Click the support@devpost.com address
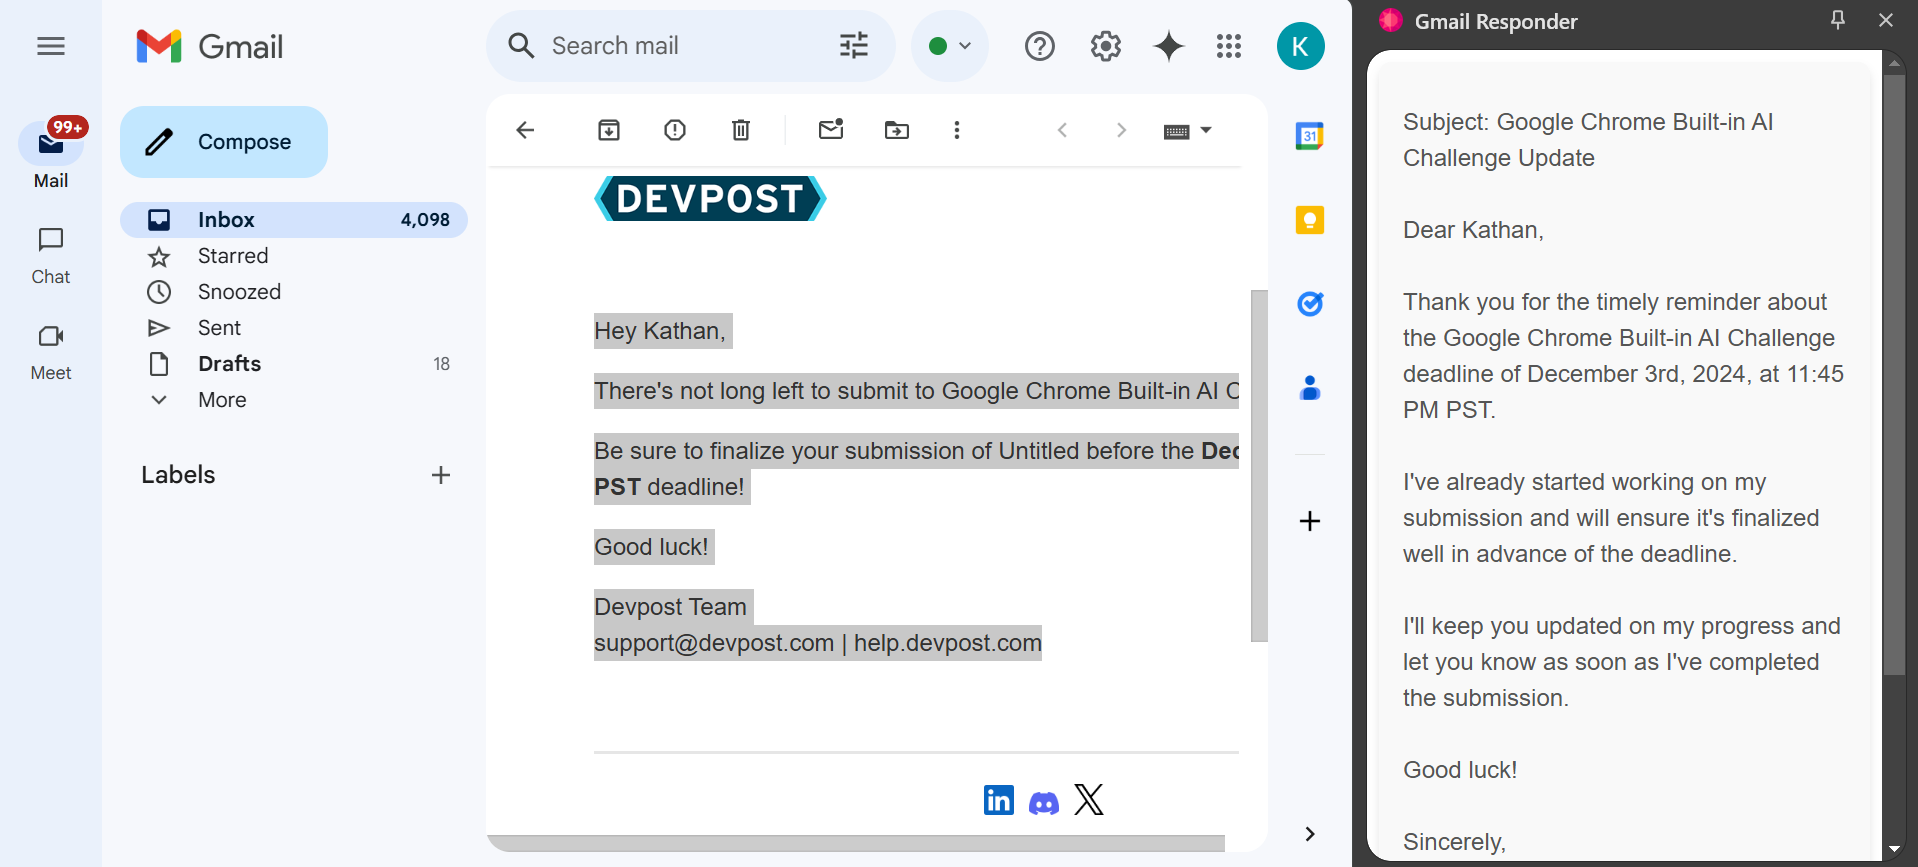Image resolution: width=1918 pixels, height=867 pixels. [x=714, y=643]
